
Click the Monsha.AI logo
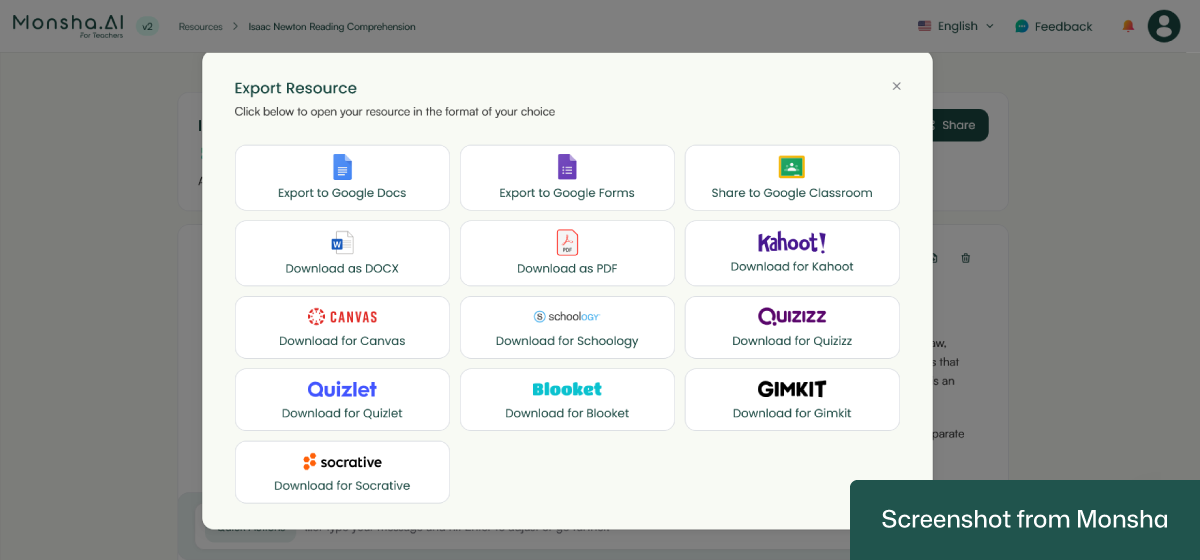click(69, 24)
